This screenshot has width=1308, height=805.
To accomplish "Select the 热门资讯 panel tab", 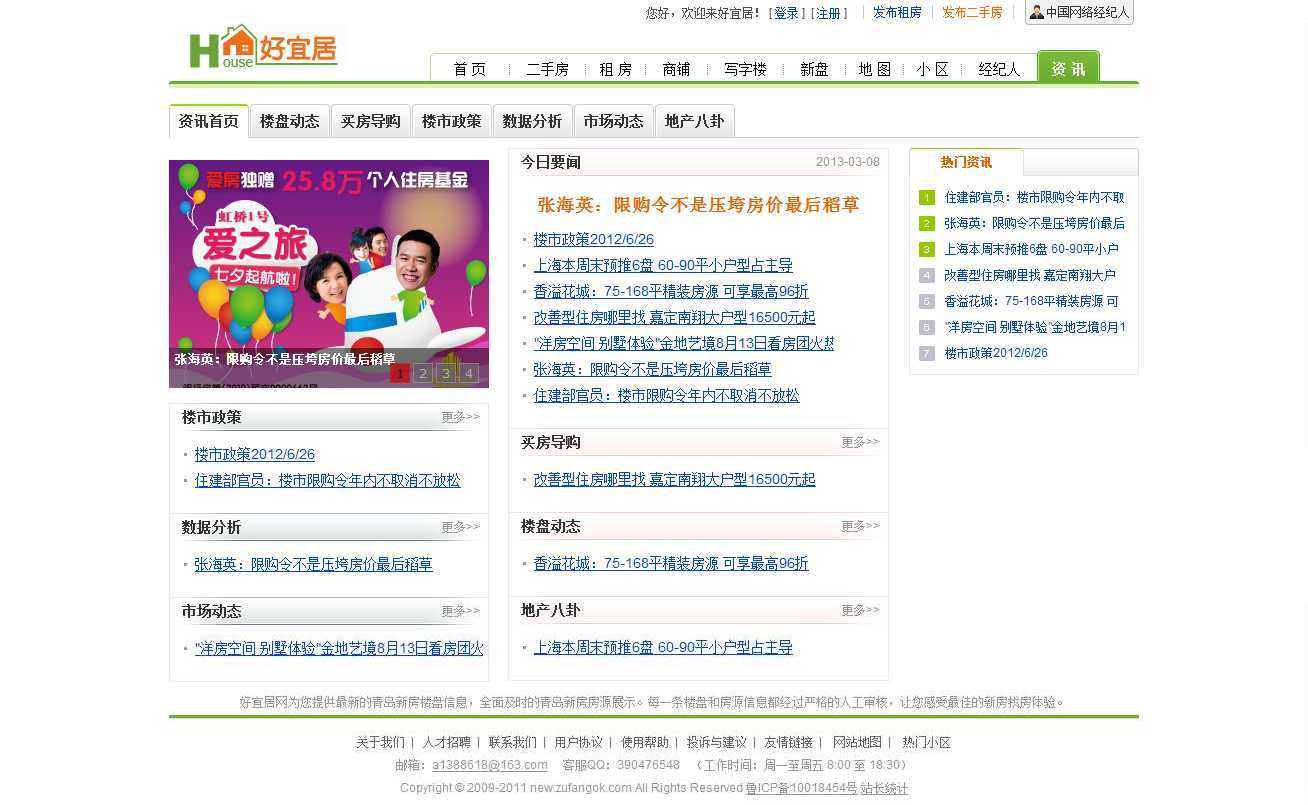I will (966, 162).
